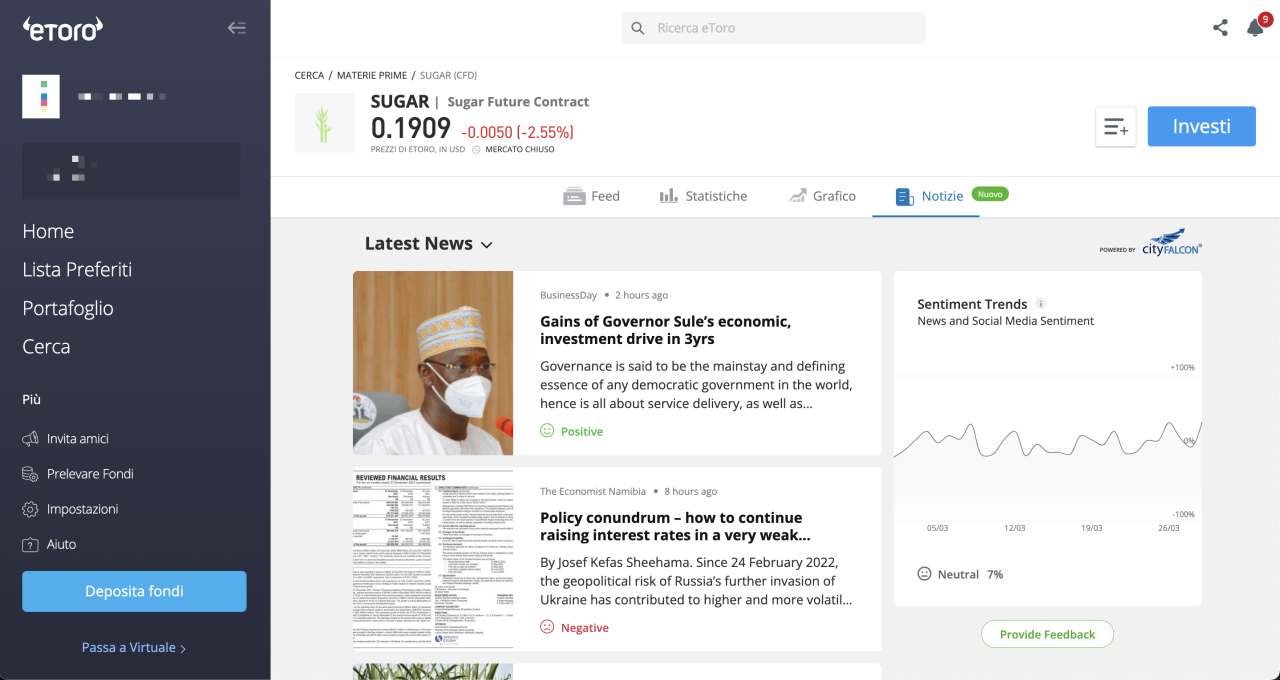This screenshot has height=680, width=1280.
Task: Click the share icon in top bar
Action: [1220, 28]
